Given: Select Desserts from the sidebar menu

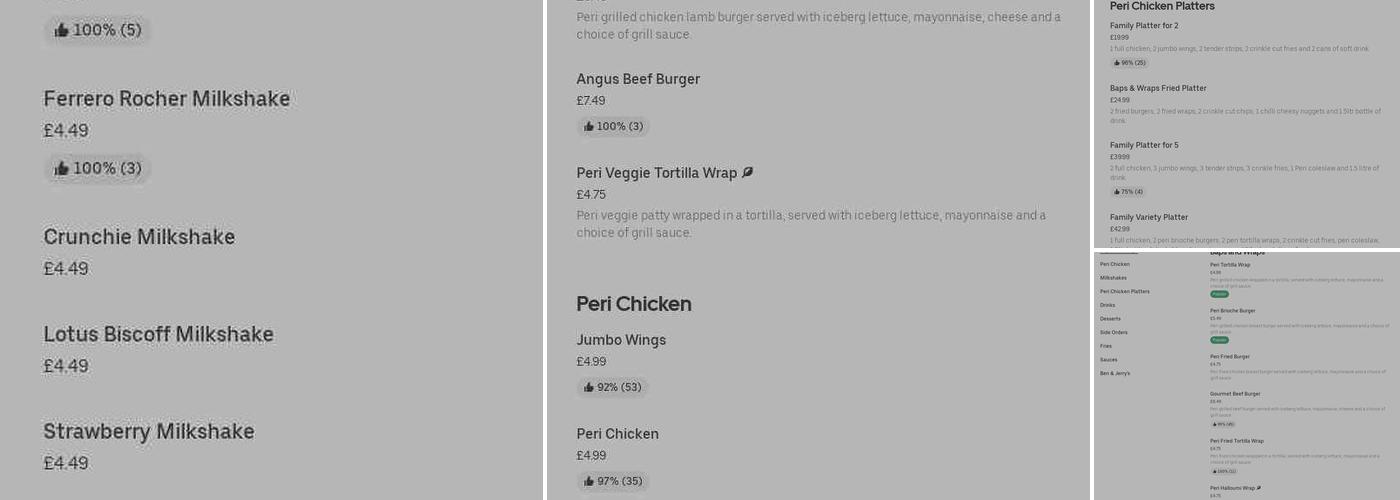Looking at the screenshot, I should (1110, 319).
